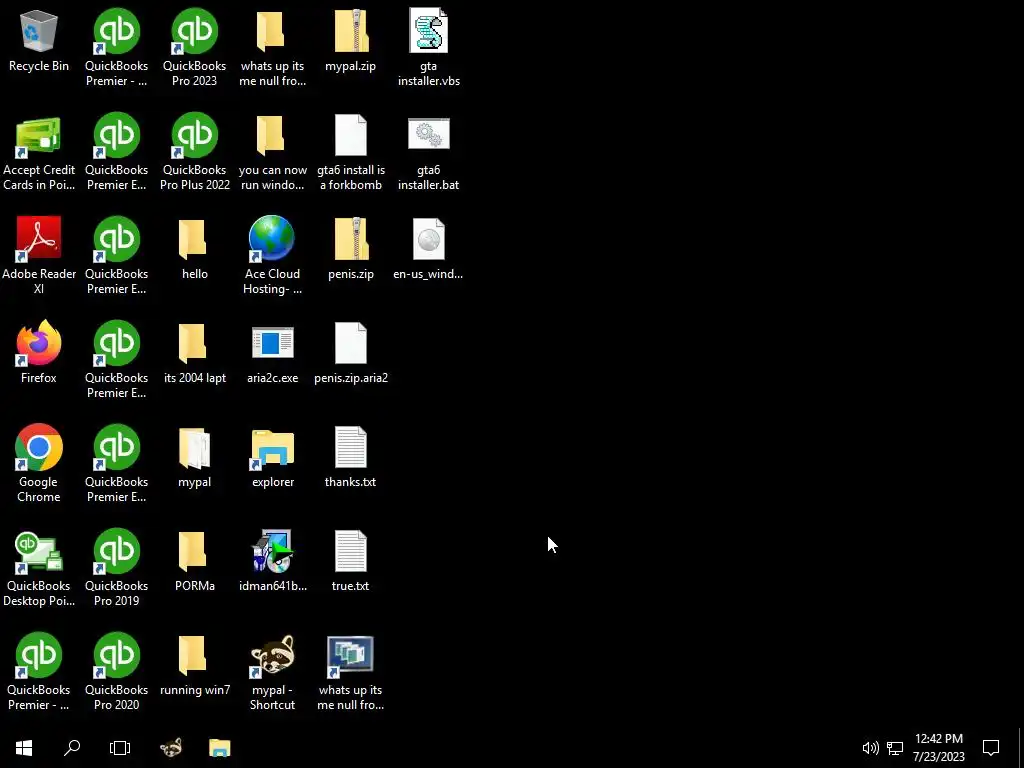This screenshot has height=768, width=1024.
Task: Click the volume speaker tray icon
Action: [870, 748]
